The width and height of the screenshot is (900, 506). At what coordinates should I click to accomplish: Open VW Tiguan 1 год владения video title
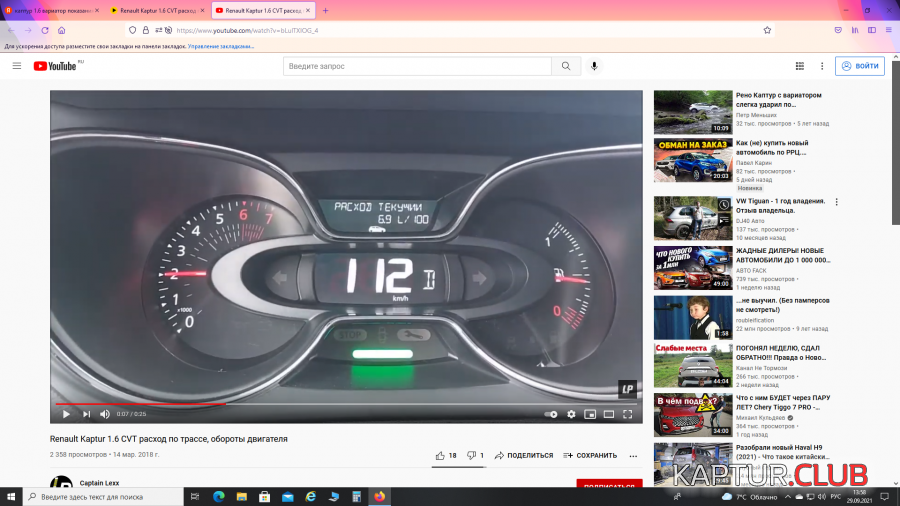(x=780, y=205)
